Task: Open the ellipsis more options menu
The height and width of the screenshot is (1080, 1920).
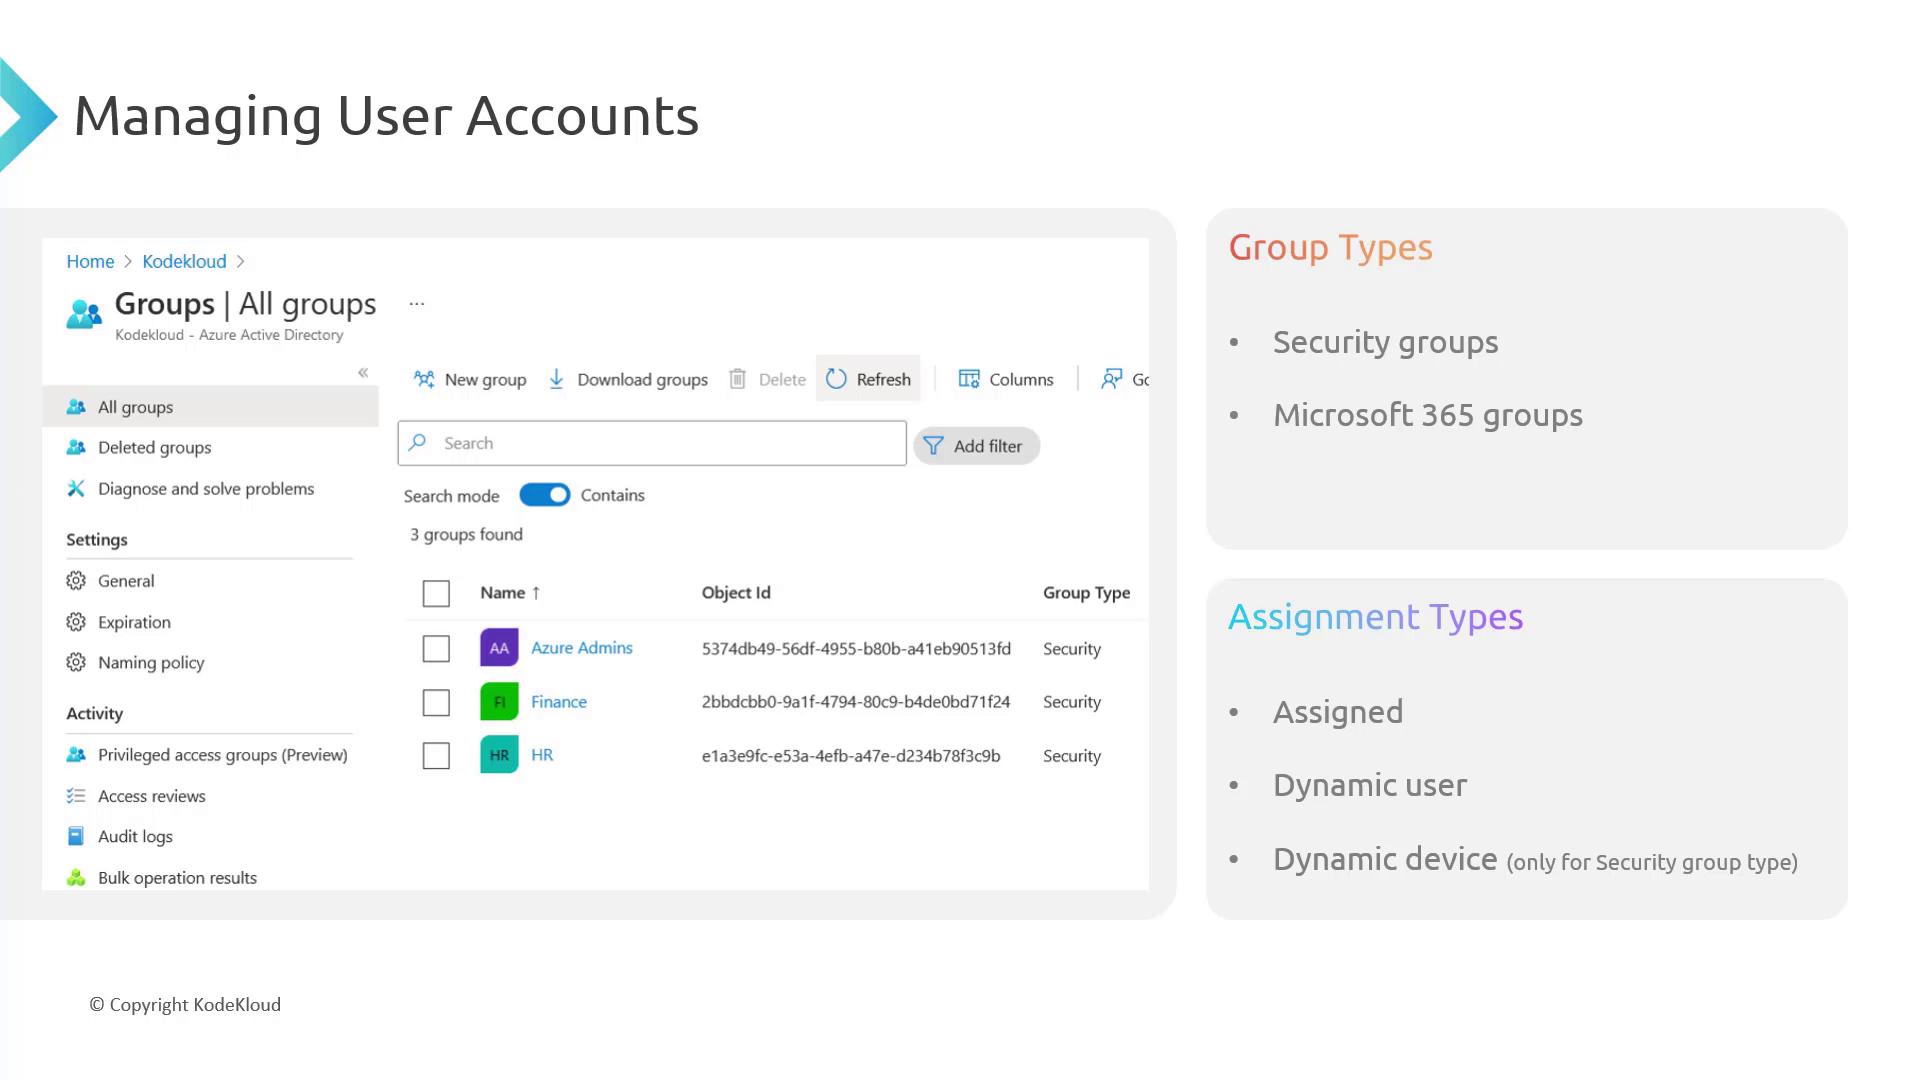Action: [417, 304]
